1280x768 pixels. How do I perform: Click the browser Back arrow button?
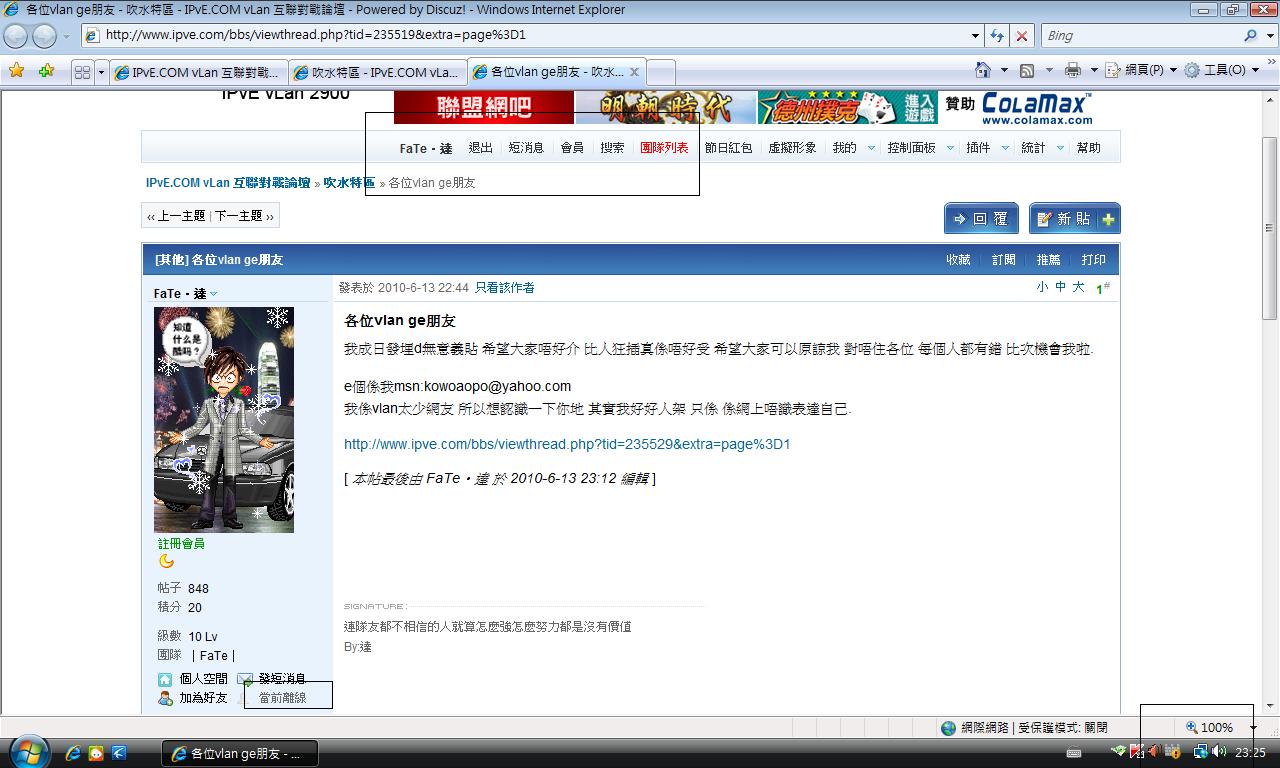17,36
